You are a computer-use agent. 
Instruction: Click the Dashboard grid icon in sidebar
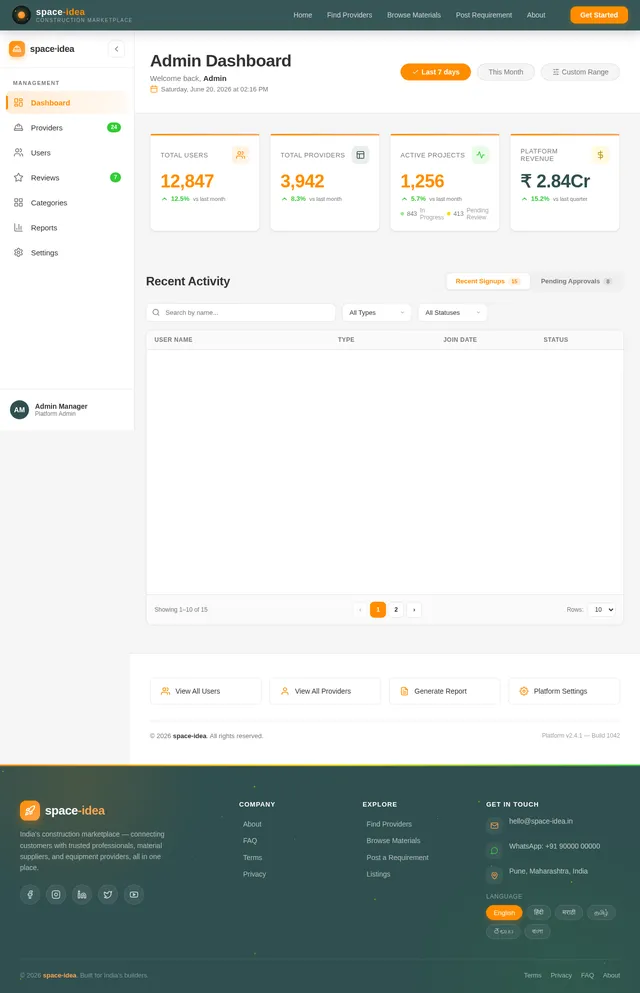(x=18, y=103)
